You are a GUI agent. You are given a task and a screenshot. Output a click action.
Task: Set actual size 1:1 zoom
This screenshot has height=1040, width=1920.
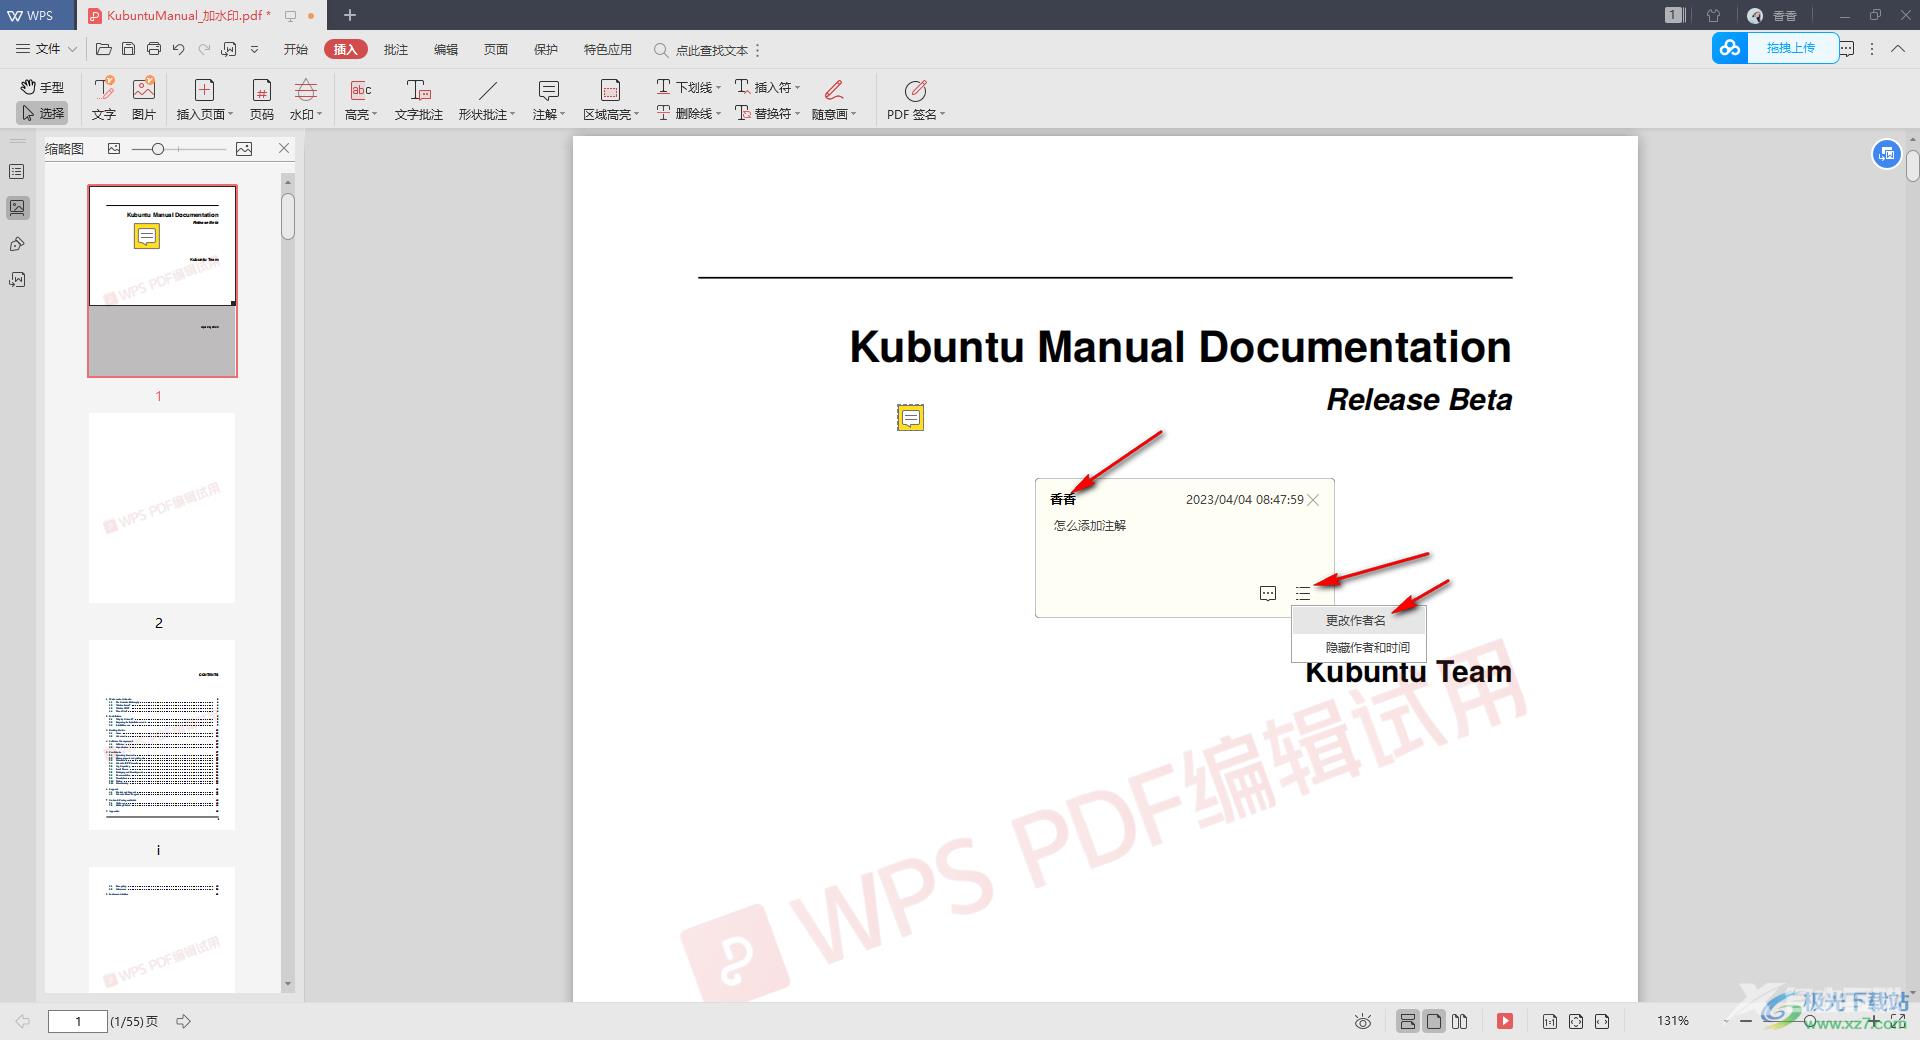click(1549, 1021)
